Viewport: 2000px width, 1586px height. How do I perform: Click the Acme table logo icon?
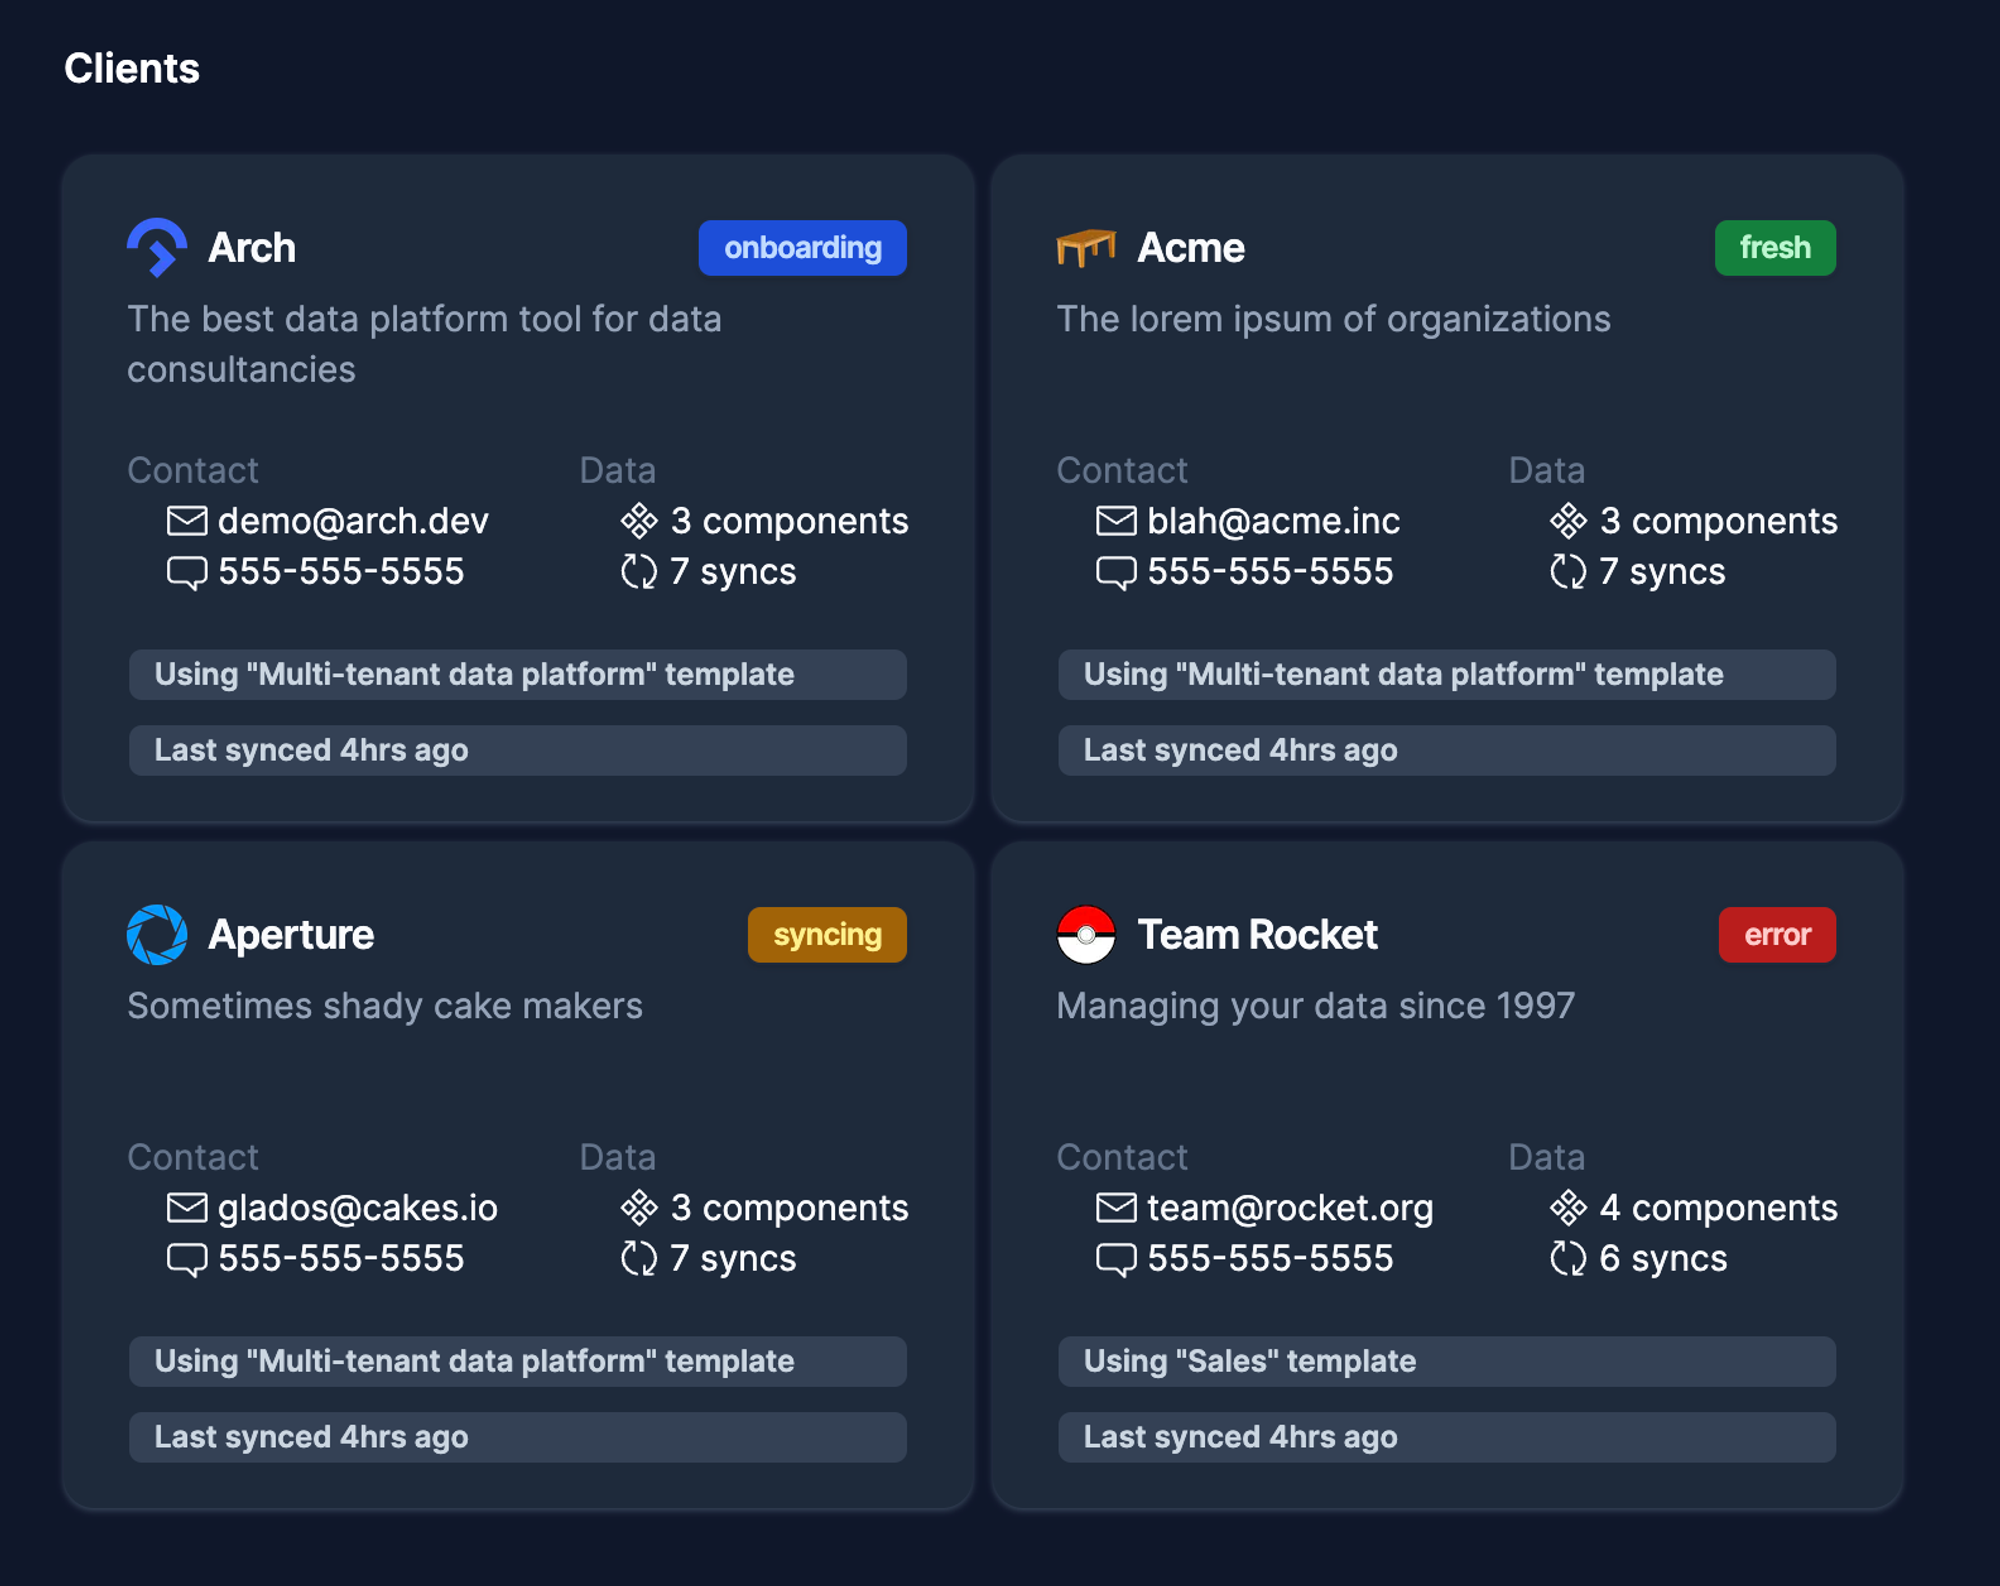coord(1086,247)
